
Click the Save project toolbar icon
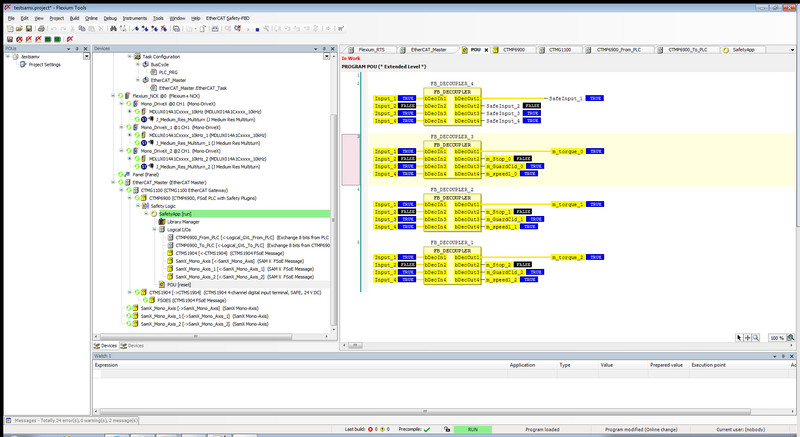tap(30, 27)
